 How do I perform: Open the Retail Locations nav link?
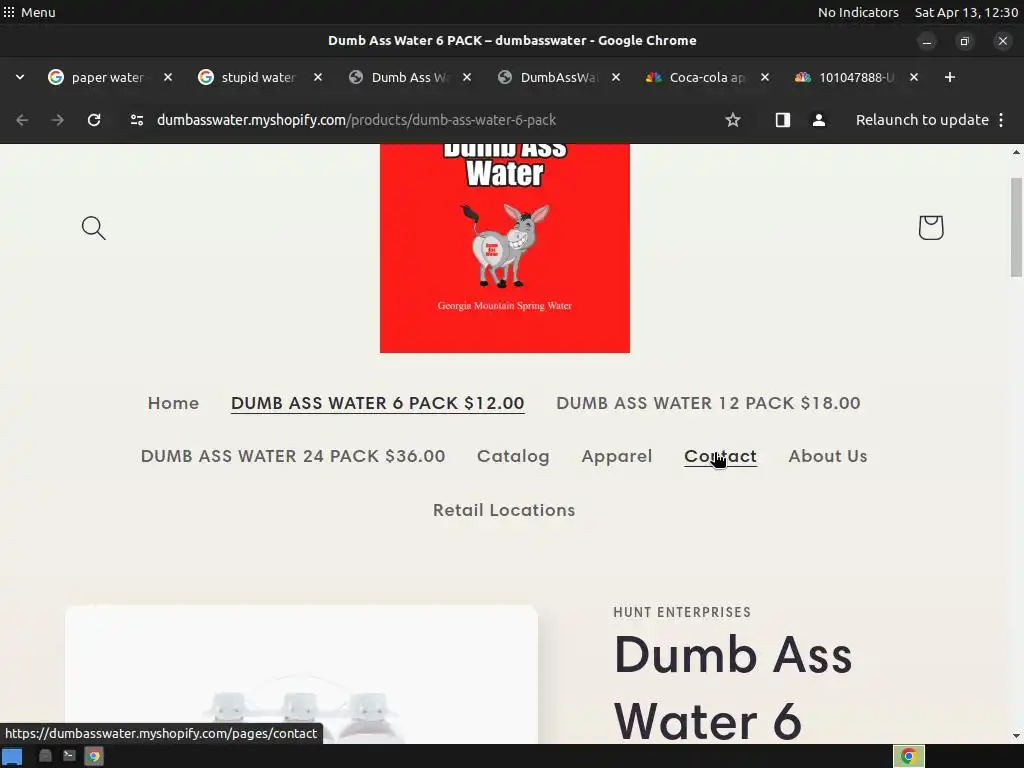(504, 510)
